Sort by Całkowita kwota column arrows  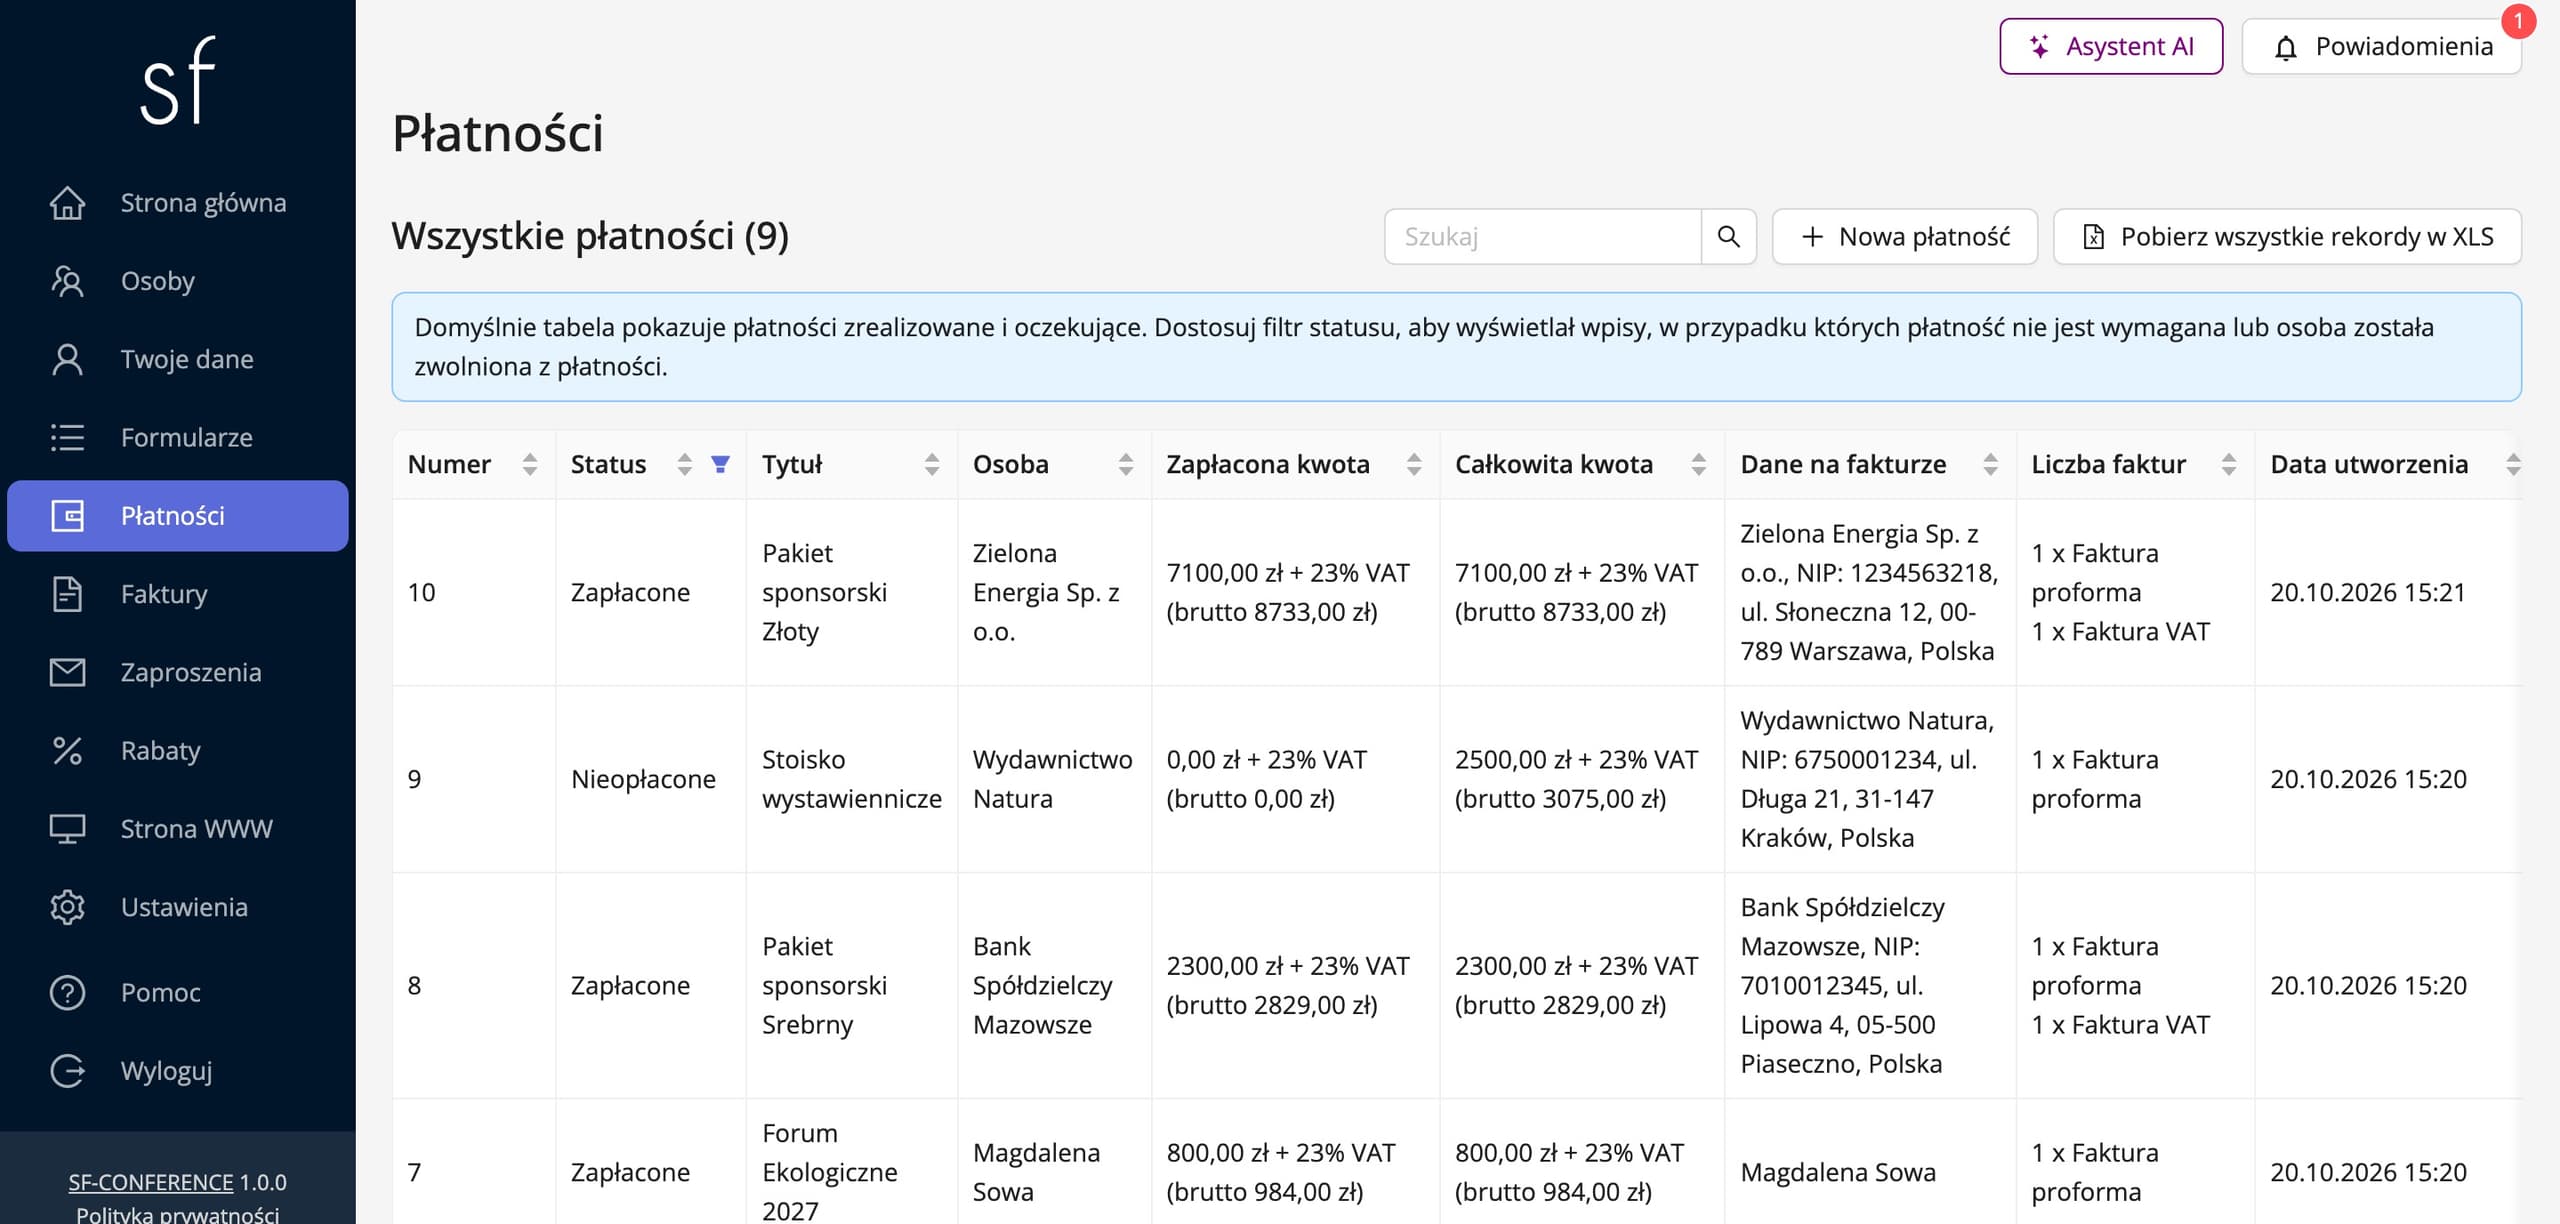[x=1698, y=464]
